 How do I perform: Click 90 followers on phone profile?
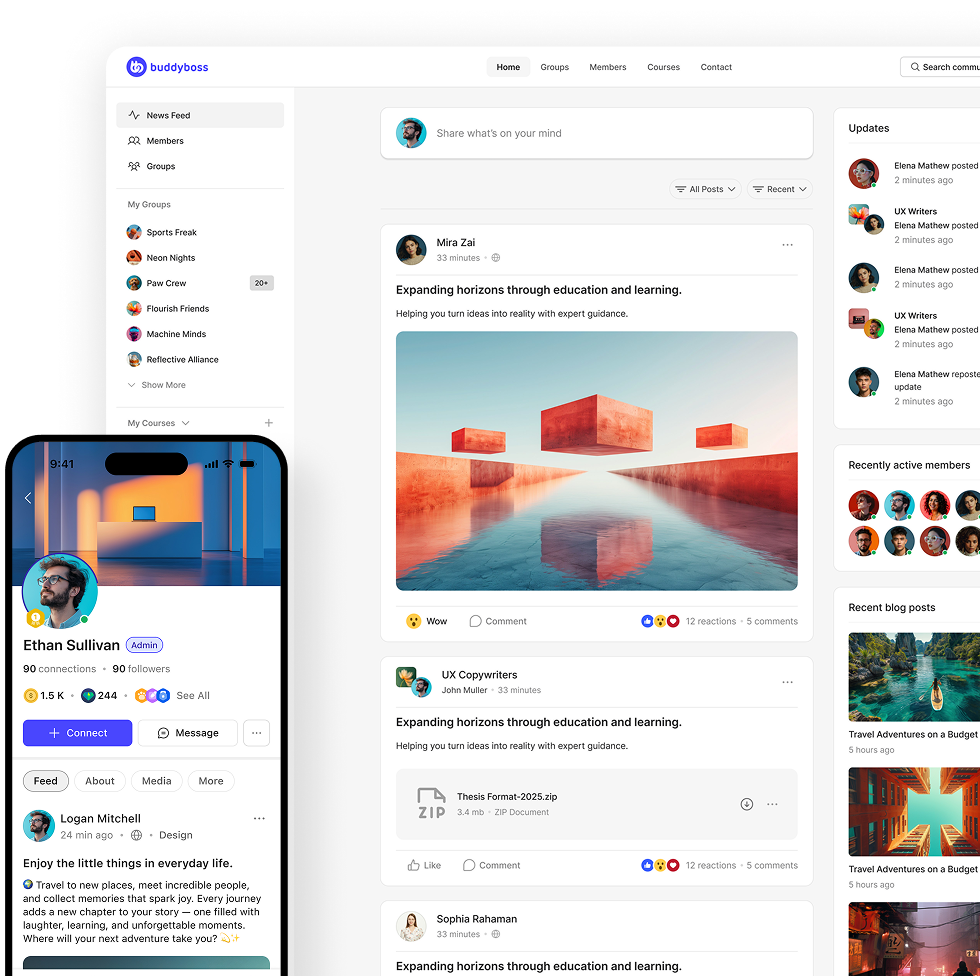141,669
